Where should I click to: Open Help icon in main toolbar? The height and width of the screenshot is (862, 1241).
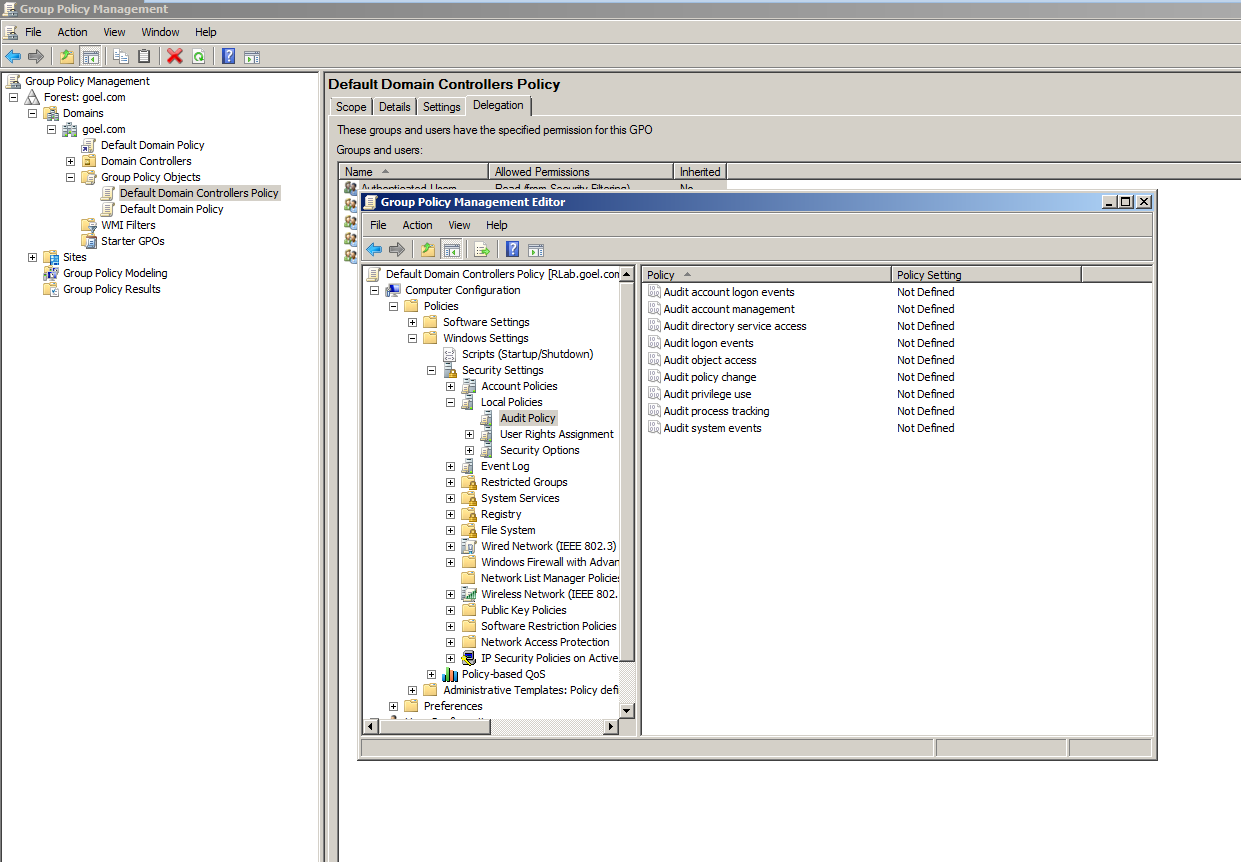pos(229,56)
